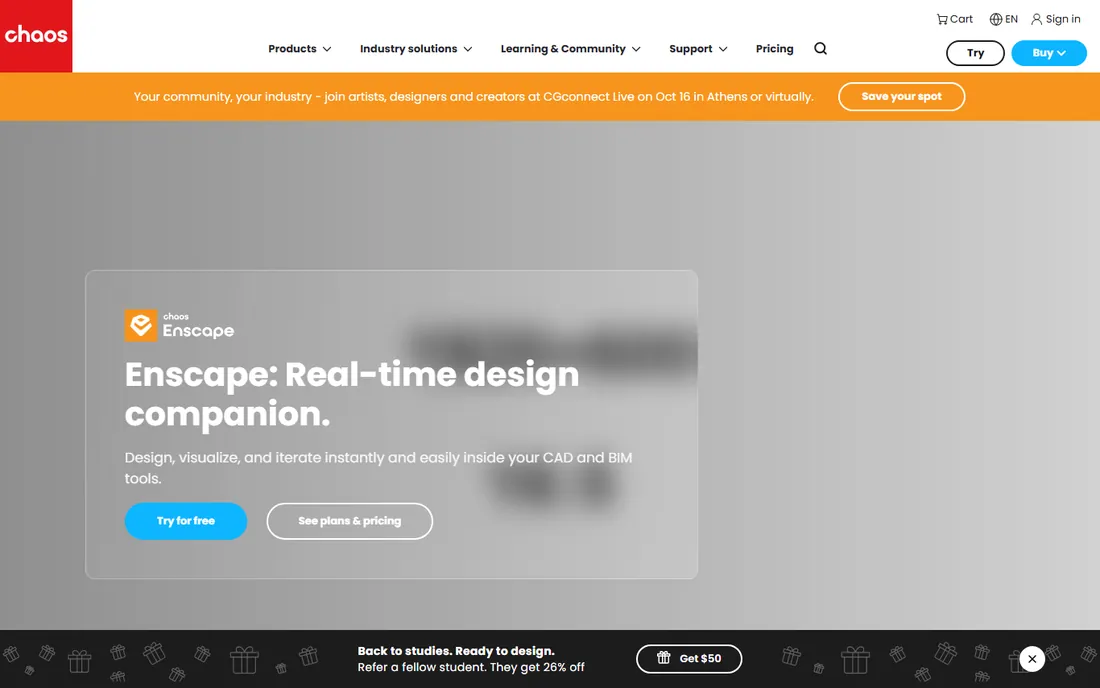Click the Try button in header

pyautogui.click(x=975, y=53)
